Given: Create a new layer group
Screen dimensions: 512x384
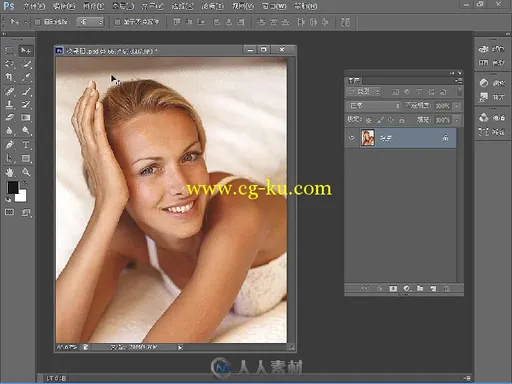Looking at the screenshot, I should pyautogui.click(x=420, y=288).
